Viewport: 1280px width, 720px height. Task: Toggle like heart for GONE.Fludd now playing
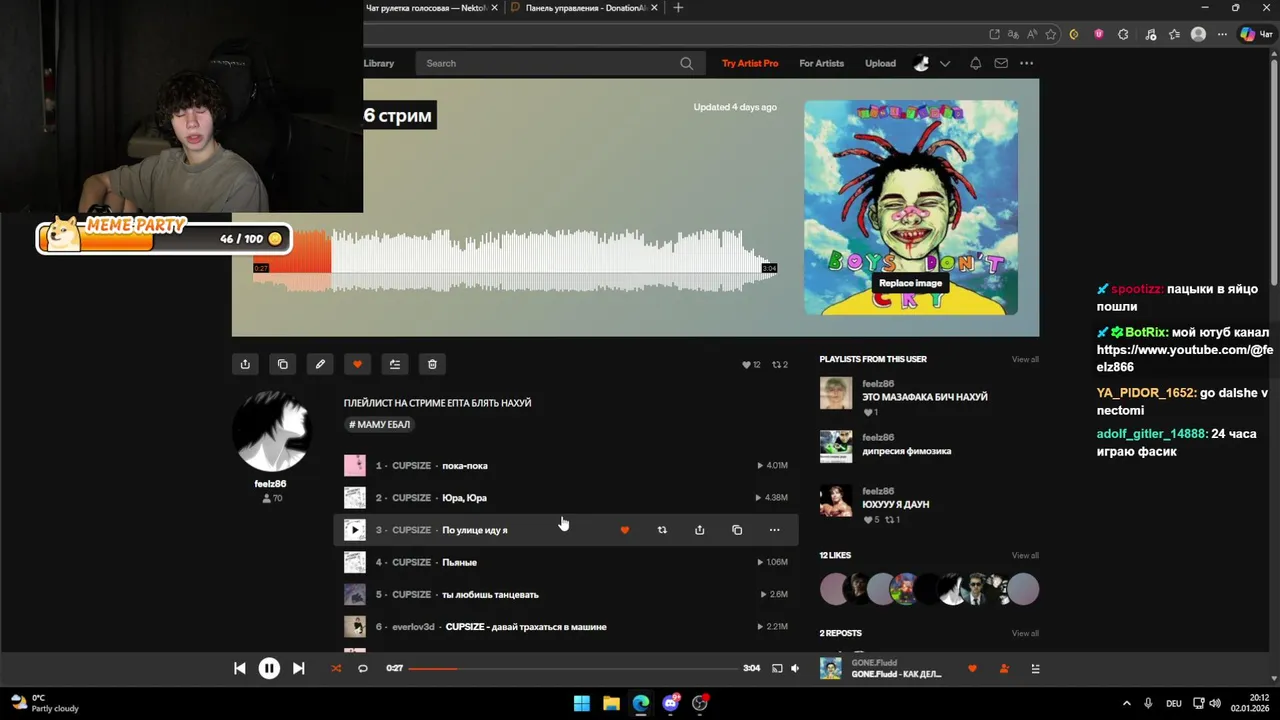click(x=972, y=668)
